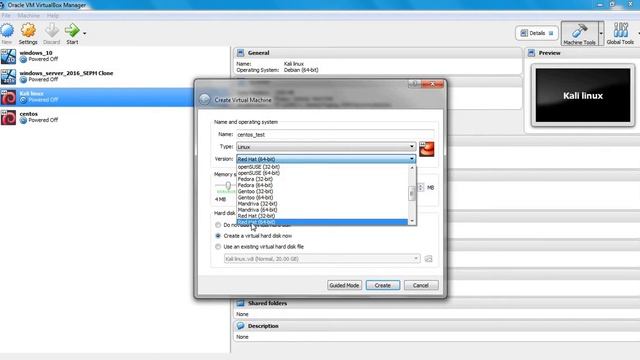This screenshot has height=360, width=640.
Task: Choose Fedora (32-bit) from version list
Action: pyautogui.click(x=322, y=179)
